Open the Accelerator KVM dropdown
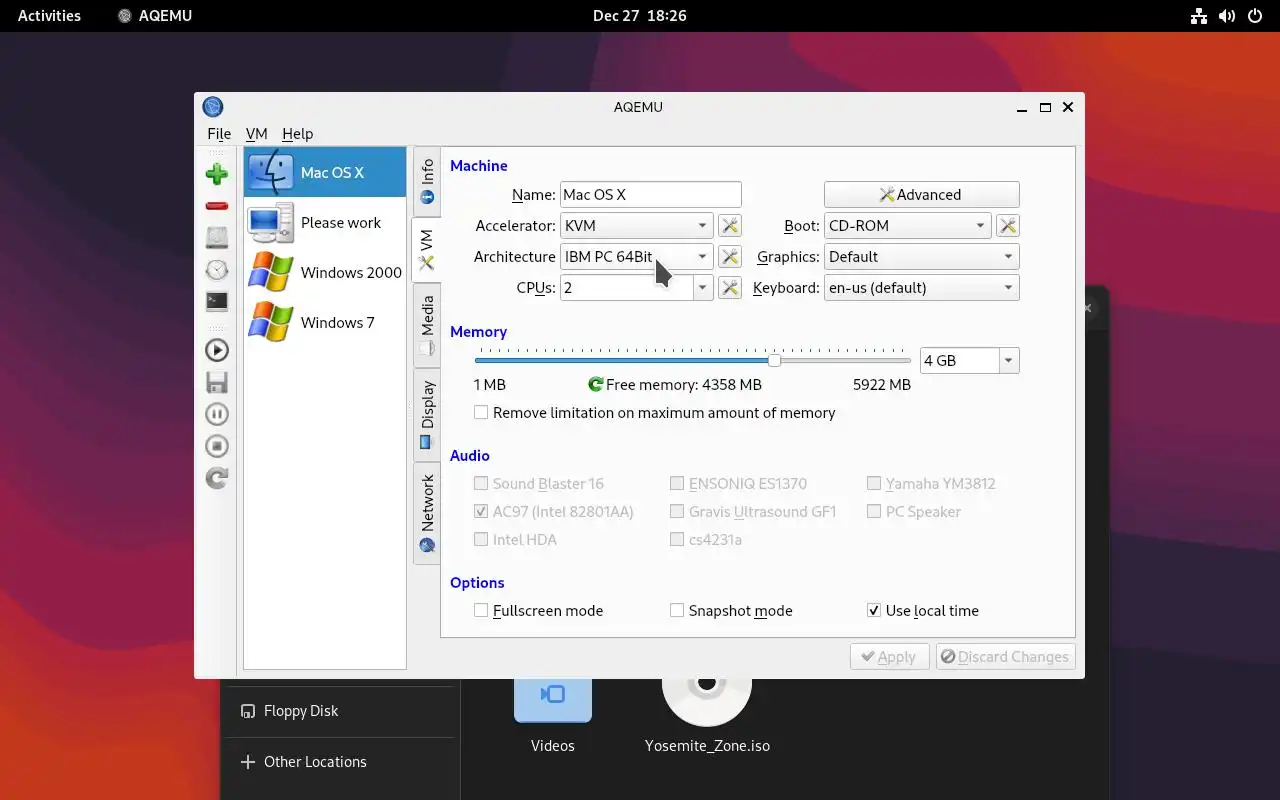Viewport: 1280px width, 800px height. 637,226
